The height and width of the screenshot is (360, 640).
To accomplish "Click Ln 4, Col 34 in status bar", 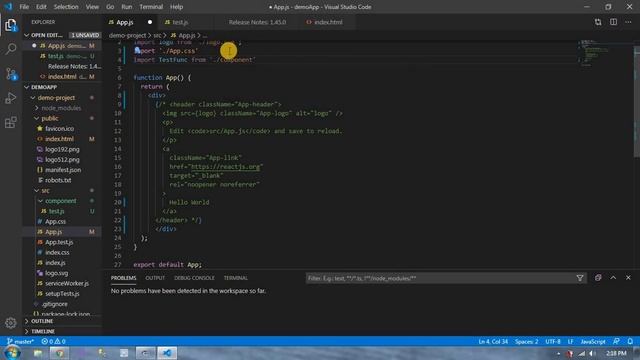I will pos(493,341).
